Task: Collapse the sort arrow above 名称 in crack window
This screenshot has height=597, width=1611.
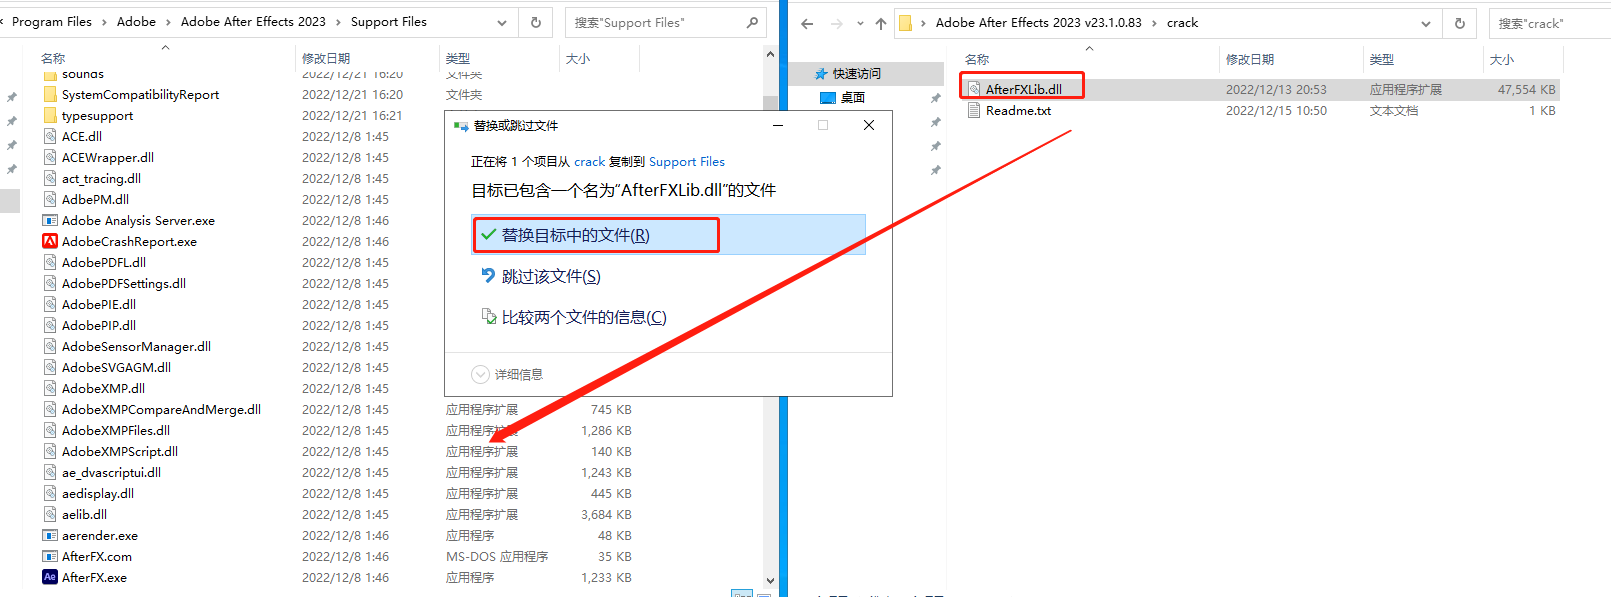Action: point(1089,48)
